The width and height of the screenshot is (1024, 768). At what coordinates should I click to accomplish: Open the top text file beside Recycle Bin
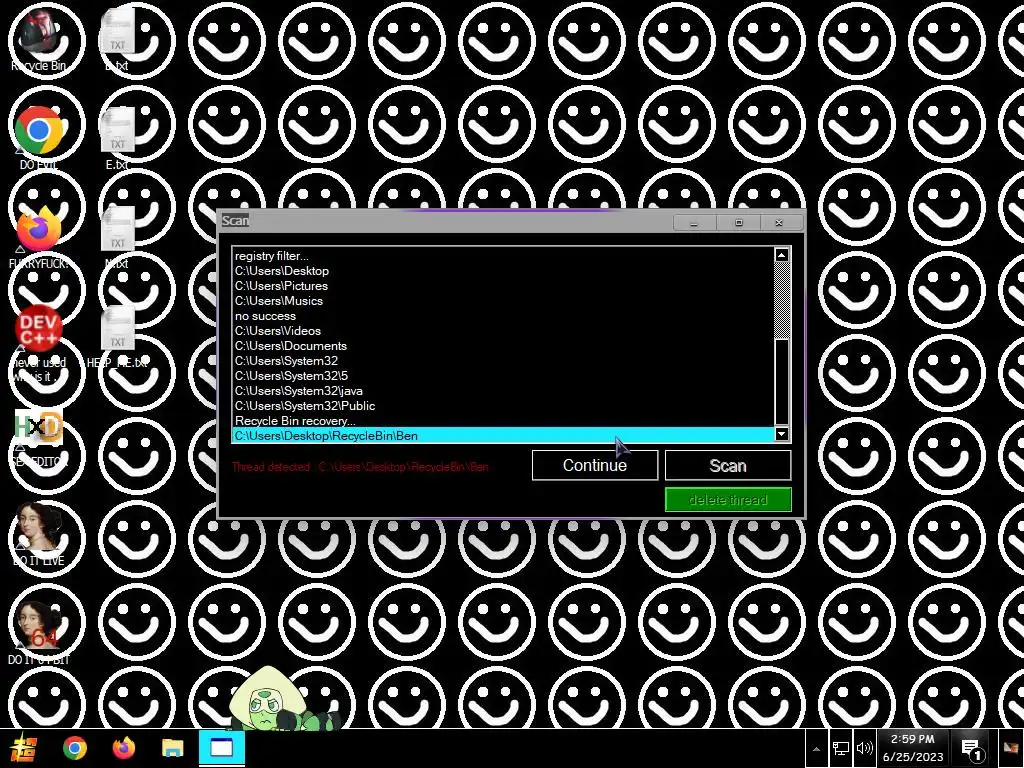[118, 39]
